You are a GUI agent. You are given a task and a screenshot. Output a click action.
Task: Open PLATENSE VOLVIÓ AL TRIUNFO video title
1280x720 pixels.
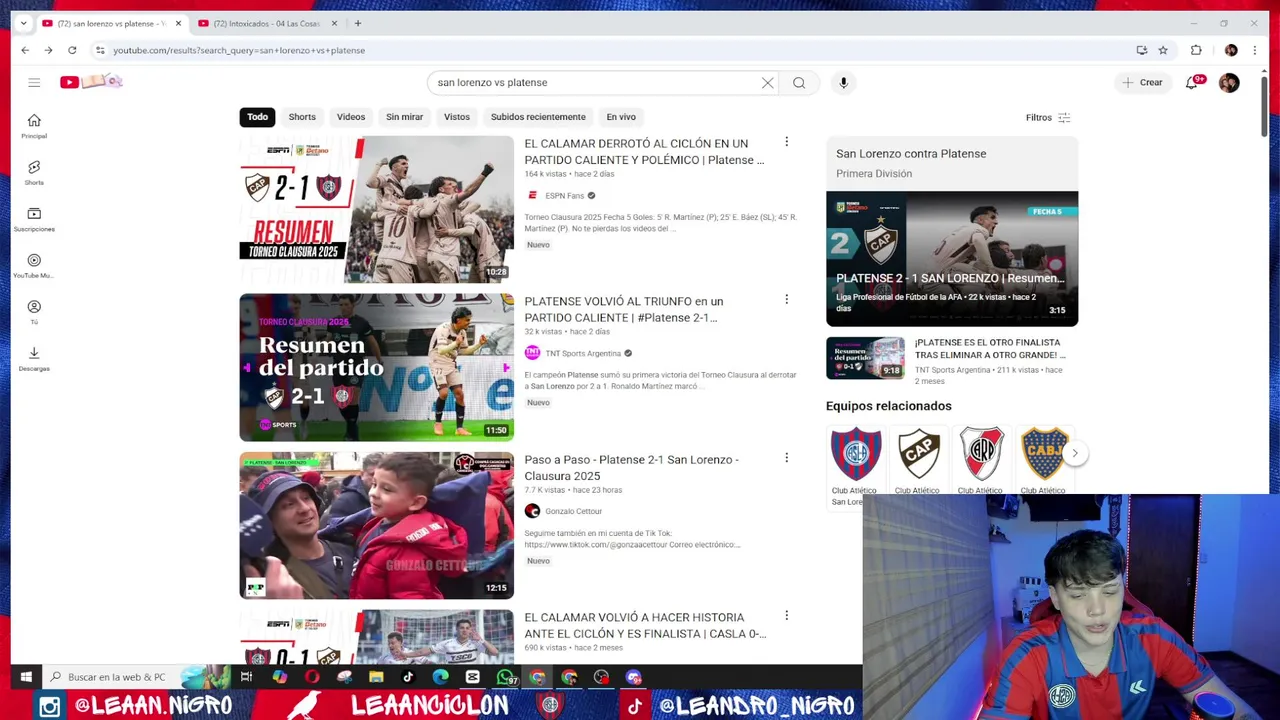point(623,309)
